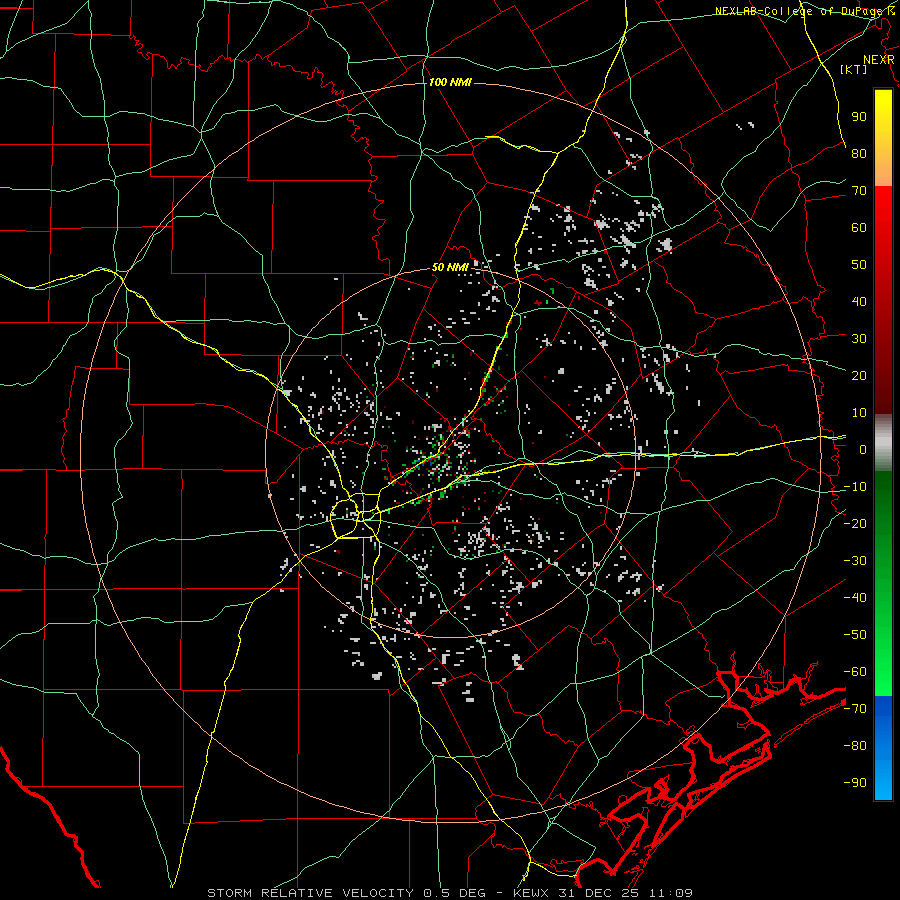Click the -50 value on the velocity scale

pos(855,635)
